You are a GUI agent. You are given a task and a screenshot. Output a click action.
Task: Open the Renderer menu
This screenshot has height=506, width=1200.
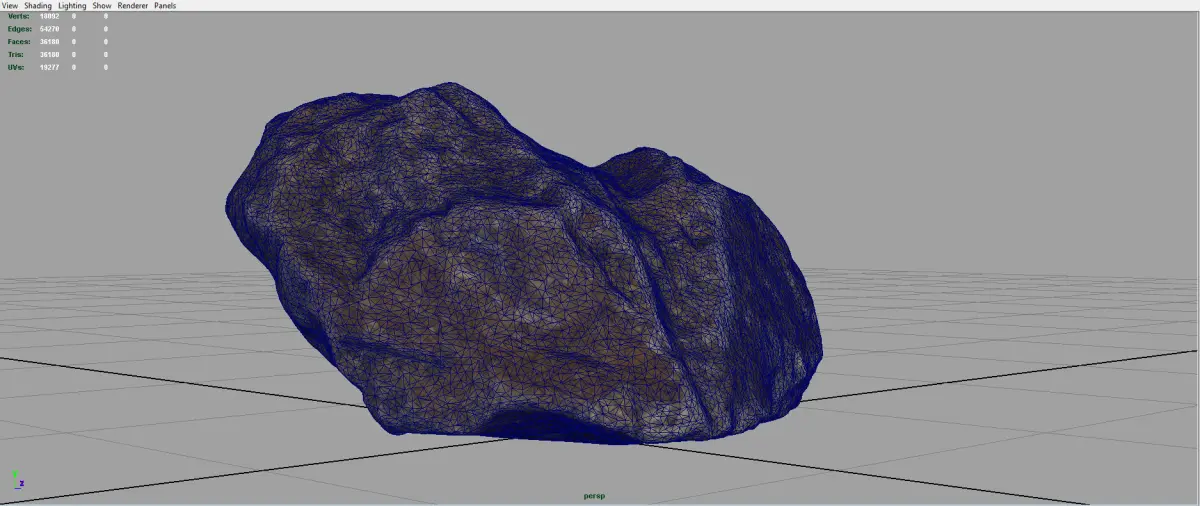(x=133, y=5)
